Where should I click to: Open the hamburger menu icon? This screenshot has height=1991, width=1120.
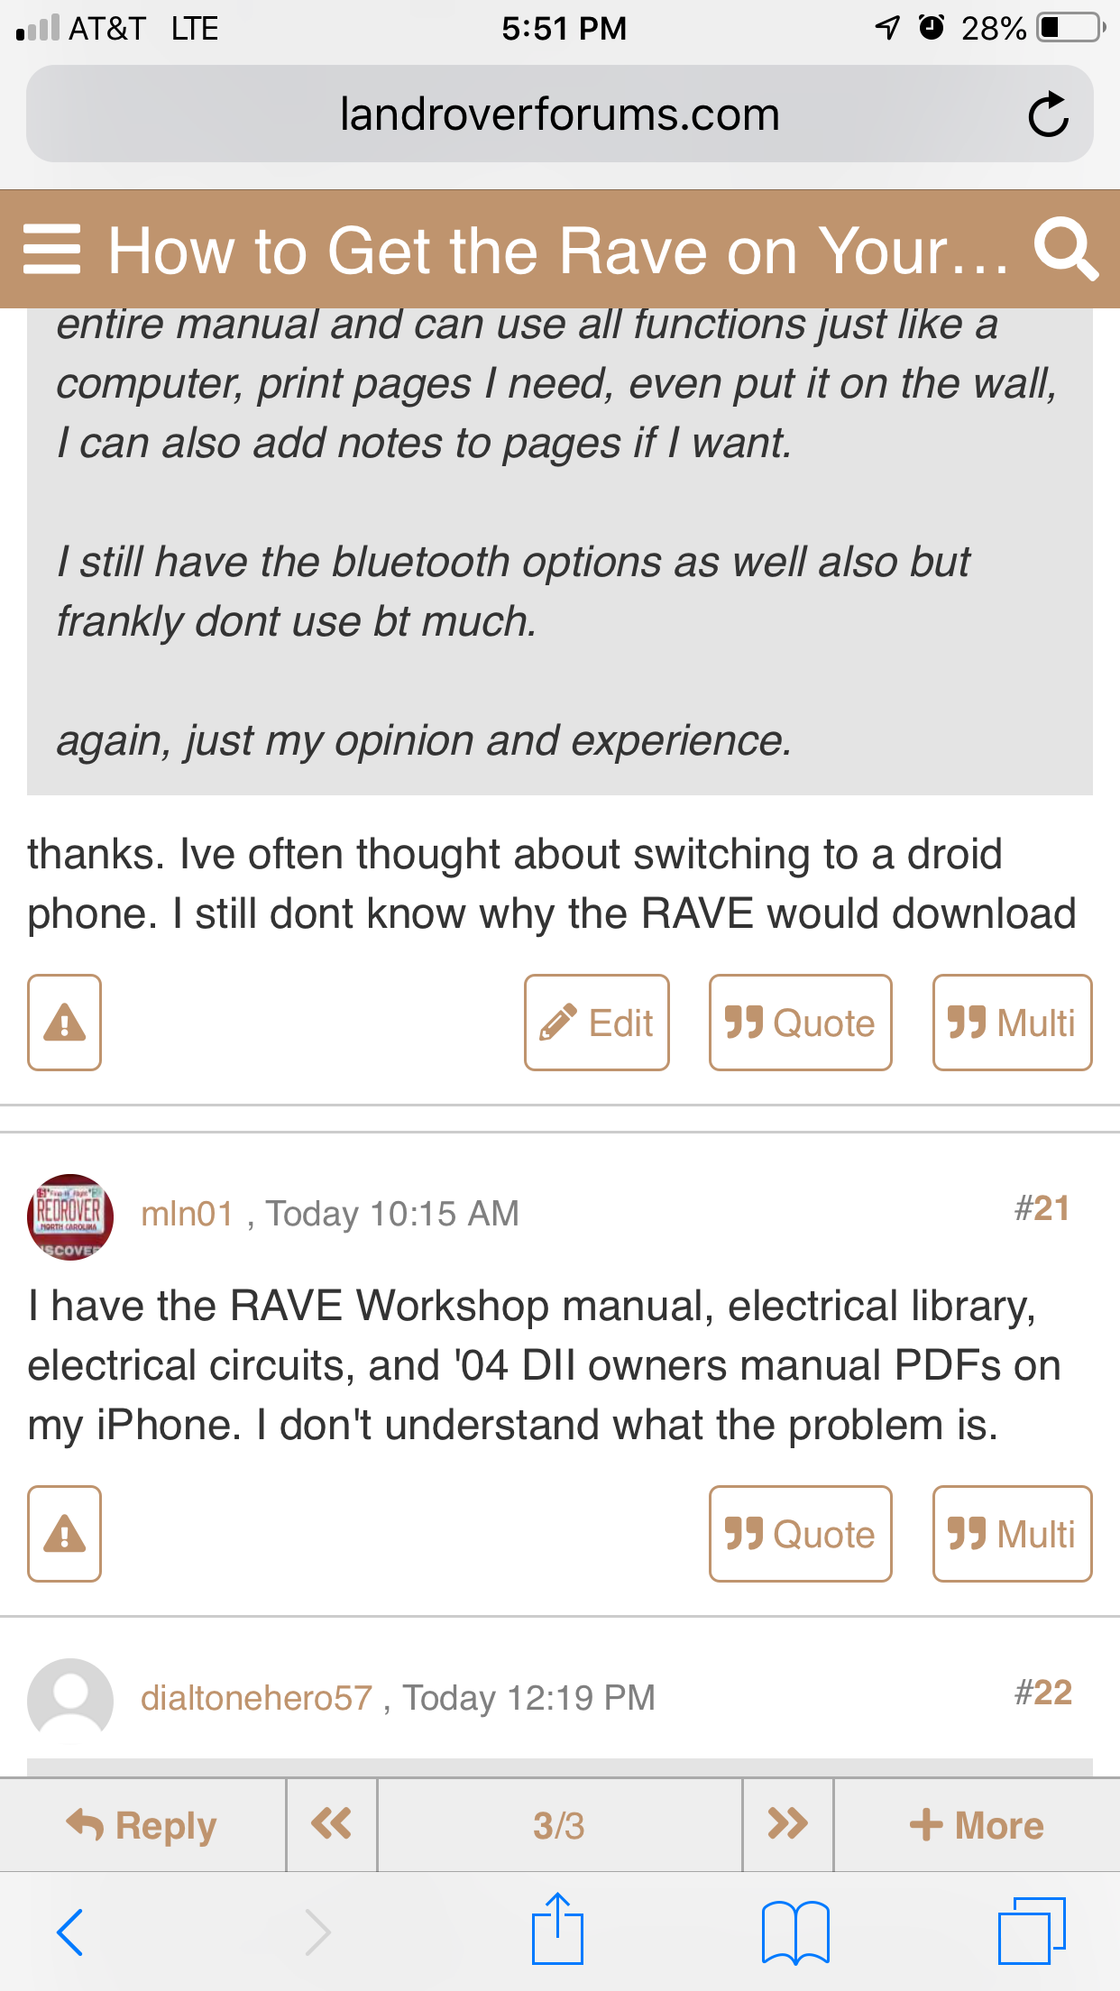point(51,249)
